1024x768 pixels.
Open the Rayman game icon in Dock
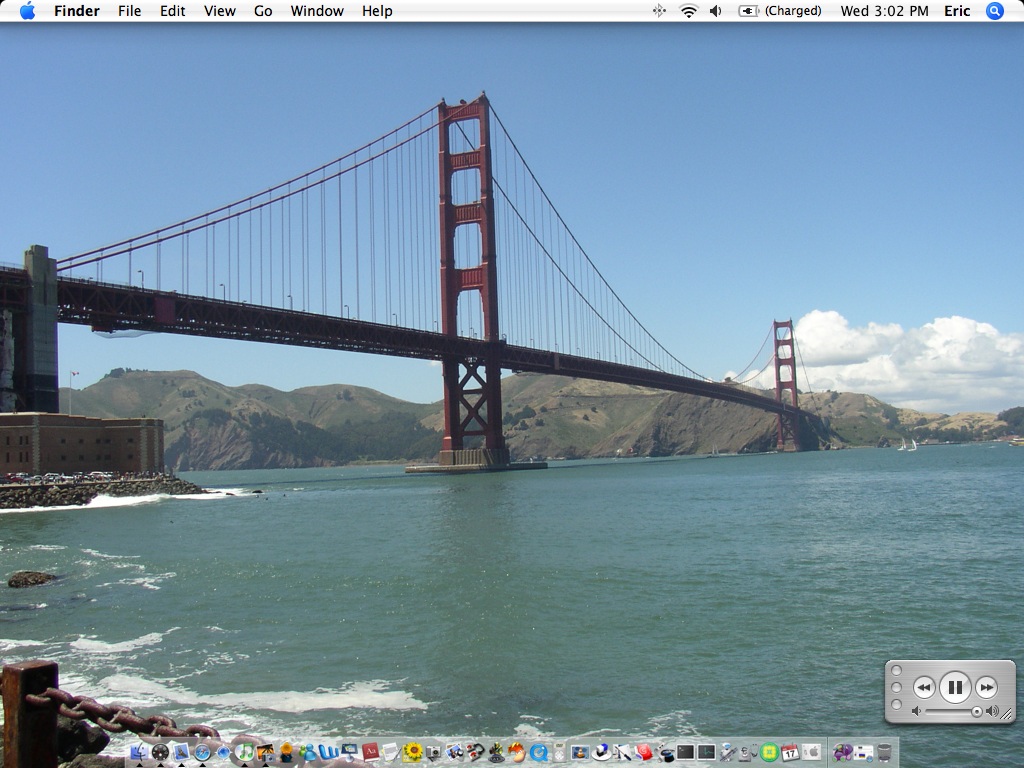point(517,752)
